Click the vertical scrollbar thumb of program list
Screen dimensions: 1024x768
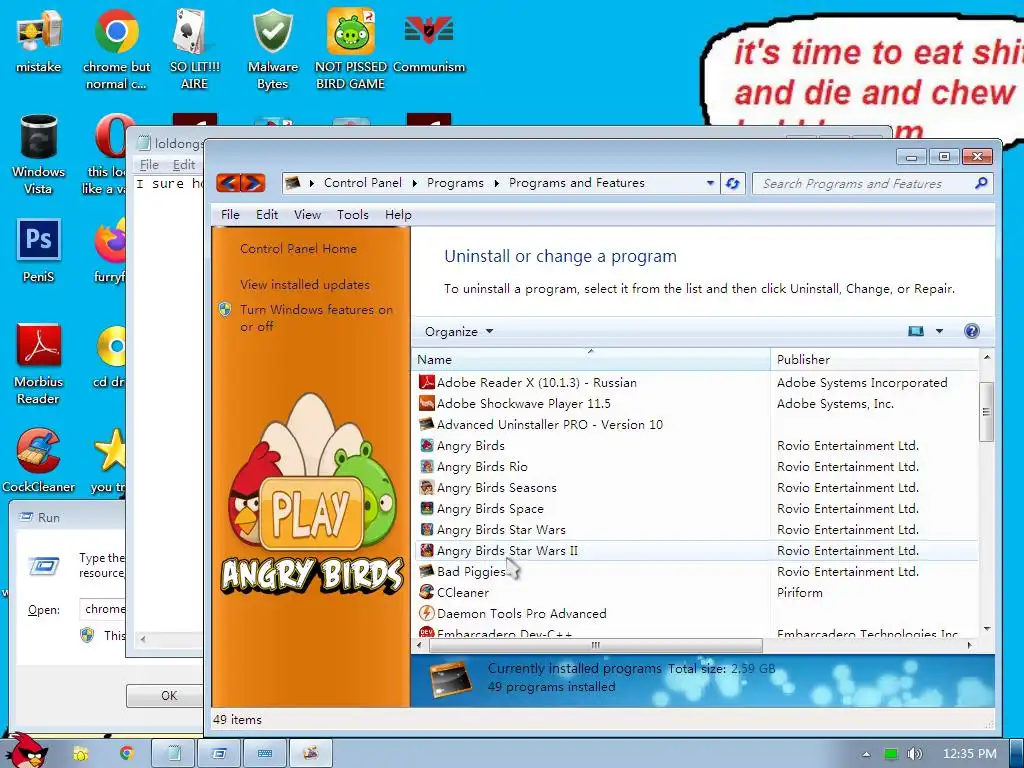[986, 412]
